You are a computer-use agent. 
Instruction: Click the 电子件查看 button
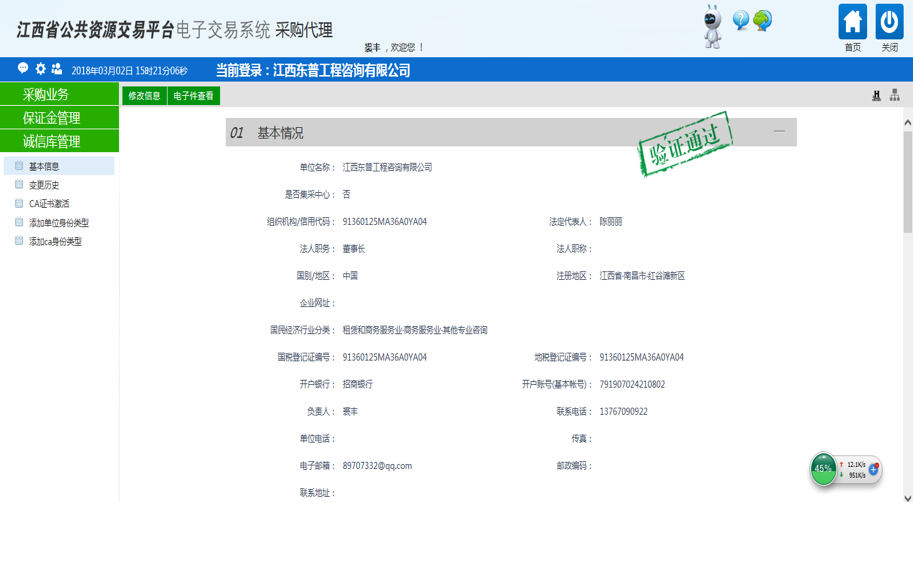pos(193,96)
